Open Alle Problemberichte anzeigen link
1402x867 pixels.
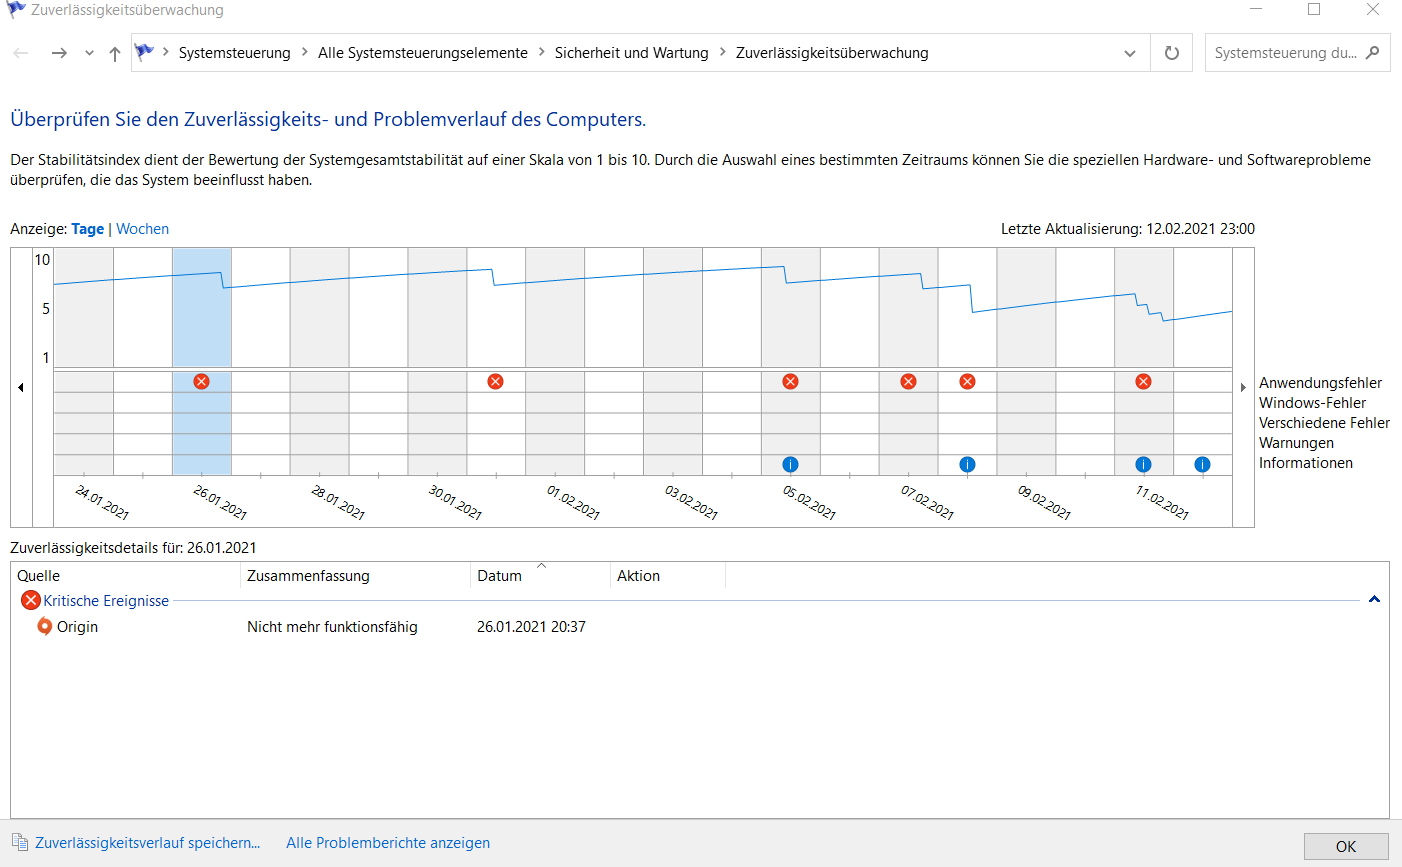click(x=388, y=843)
